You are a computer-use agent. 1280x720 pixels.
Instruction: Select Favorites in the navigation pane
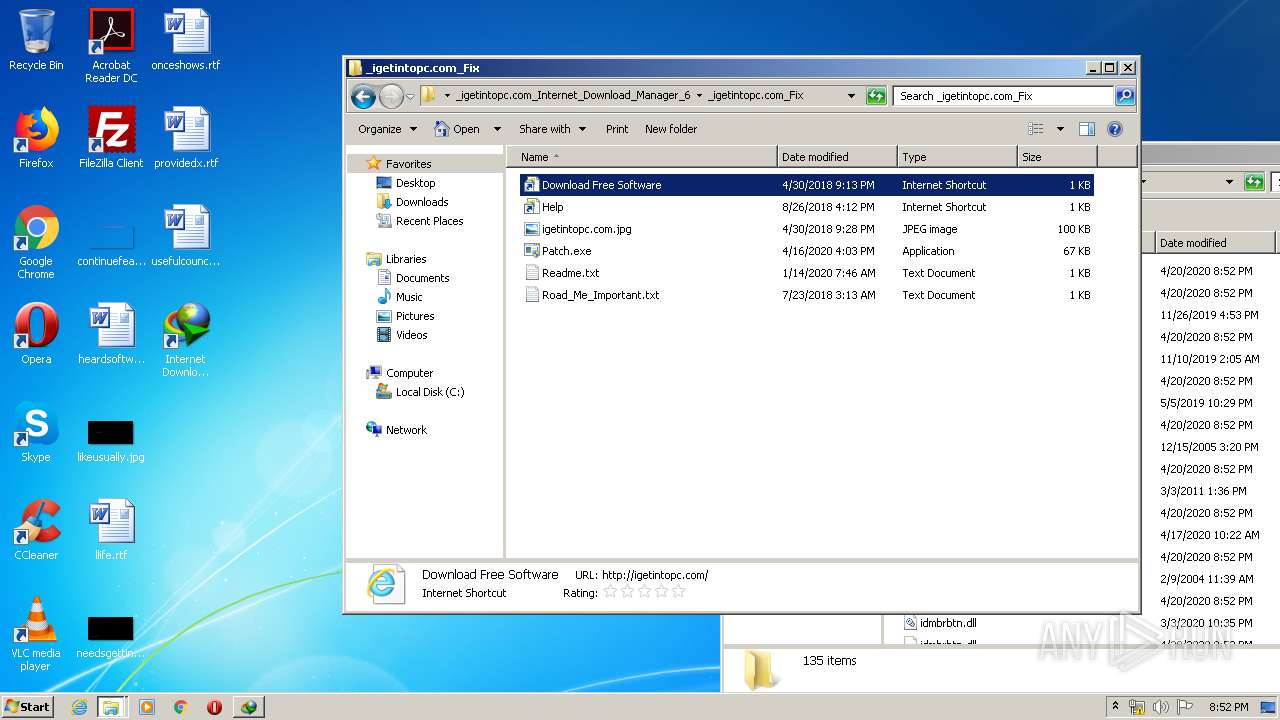(x=408, y=164)
